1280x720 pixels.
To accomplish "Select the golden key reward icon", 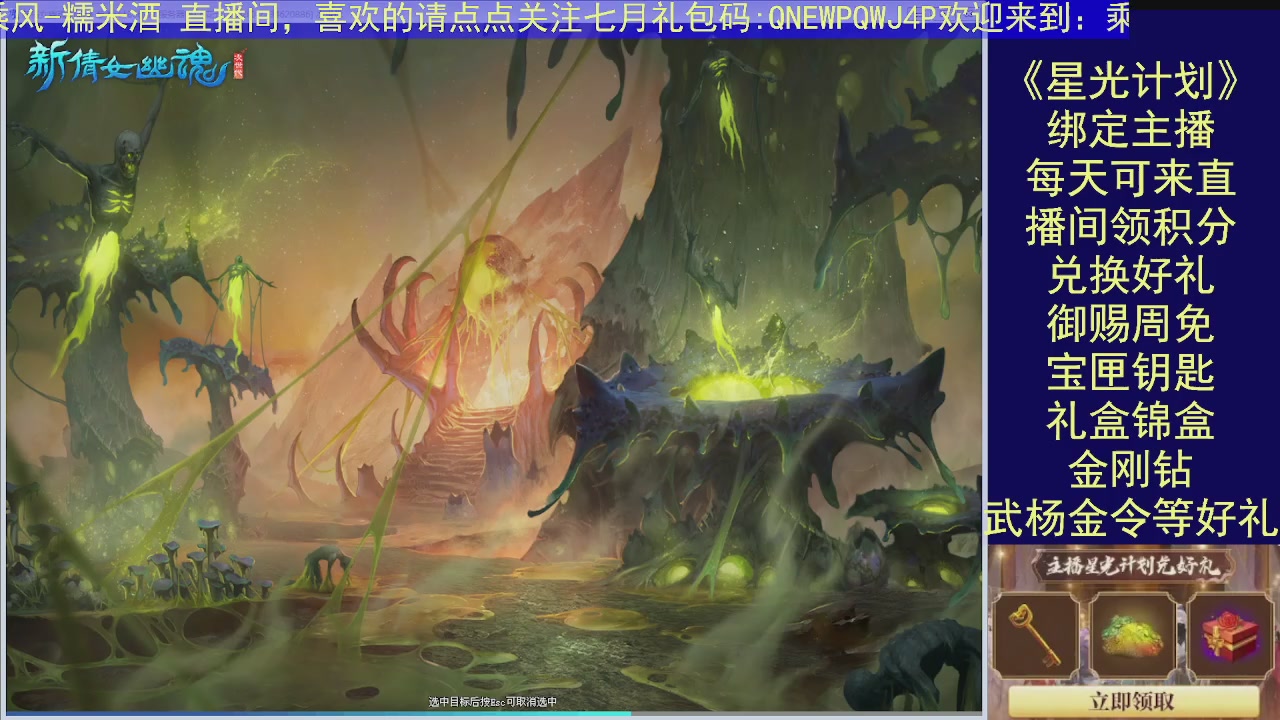I will click(x=1034, y=634).
